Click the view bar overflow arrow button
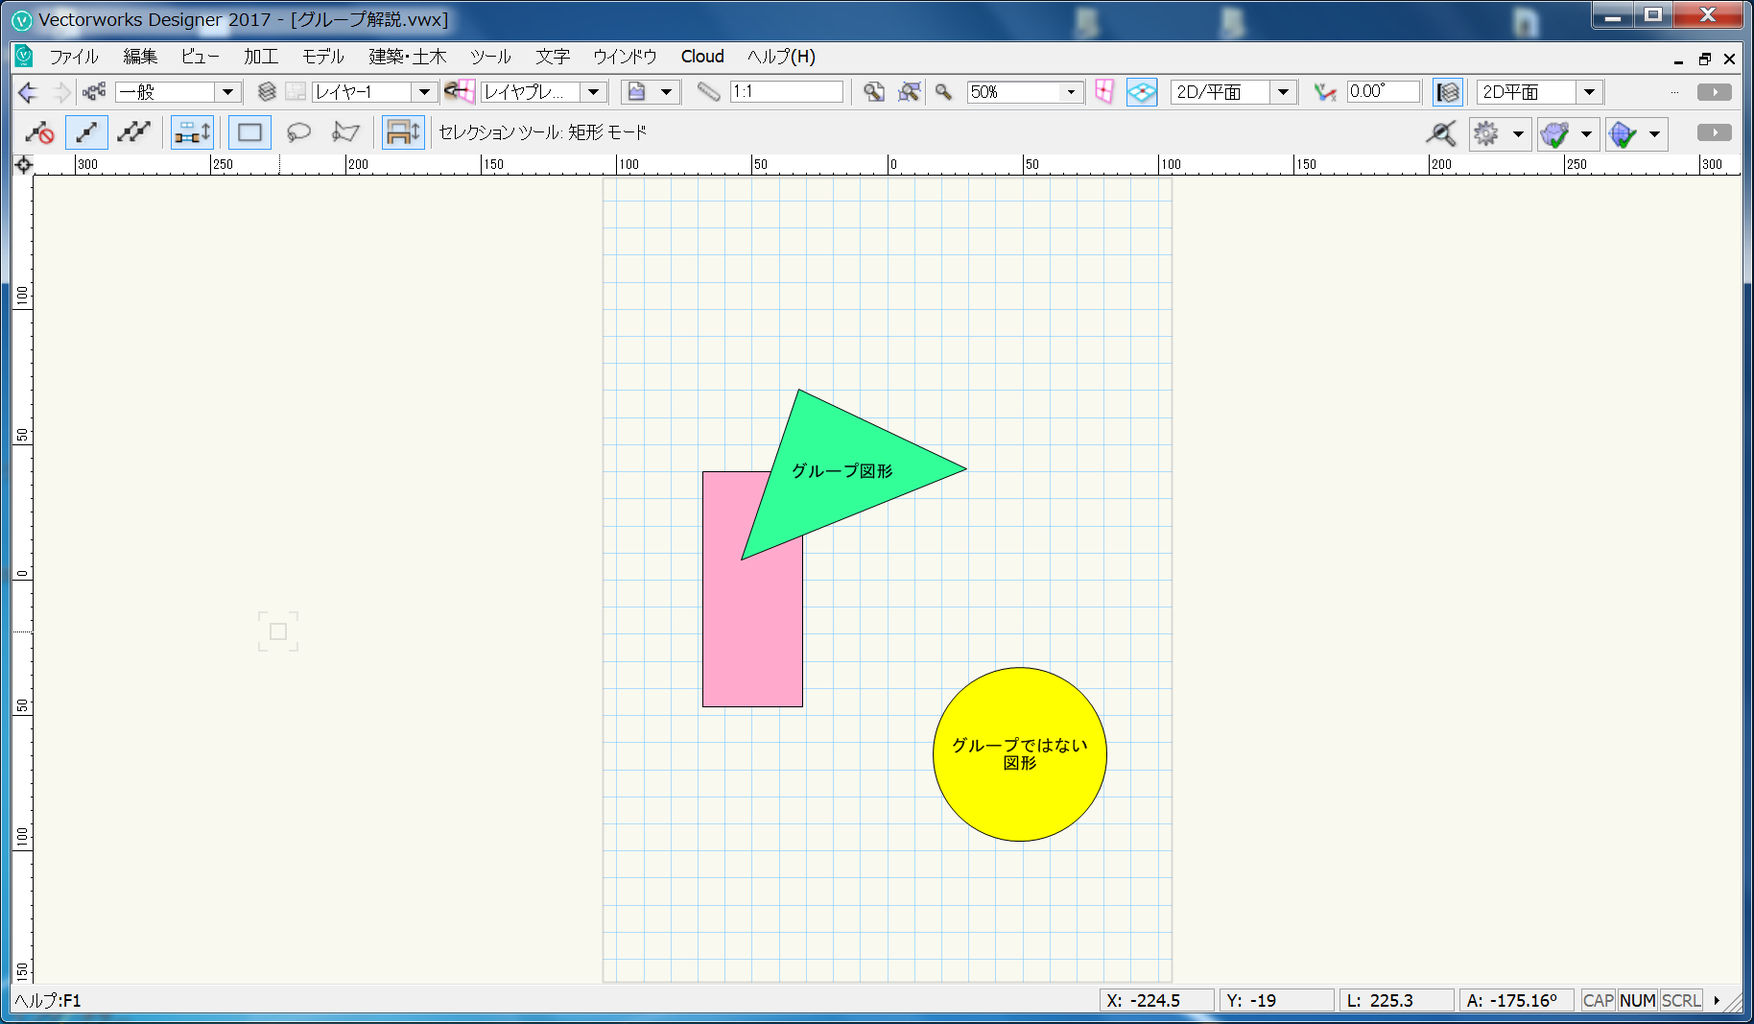The width and height of the screenshot is (1754, 1024). coord(1714,92)
